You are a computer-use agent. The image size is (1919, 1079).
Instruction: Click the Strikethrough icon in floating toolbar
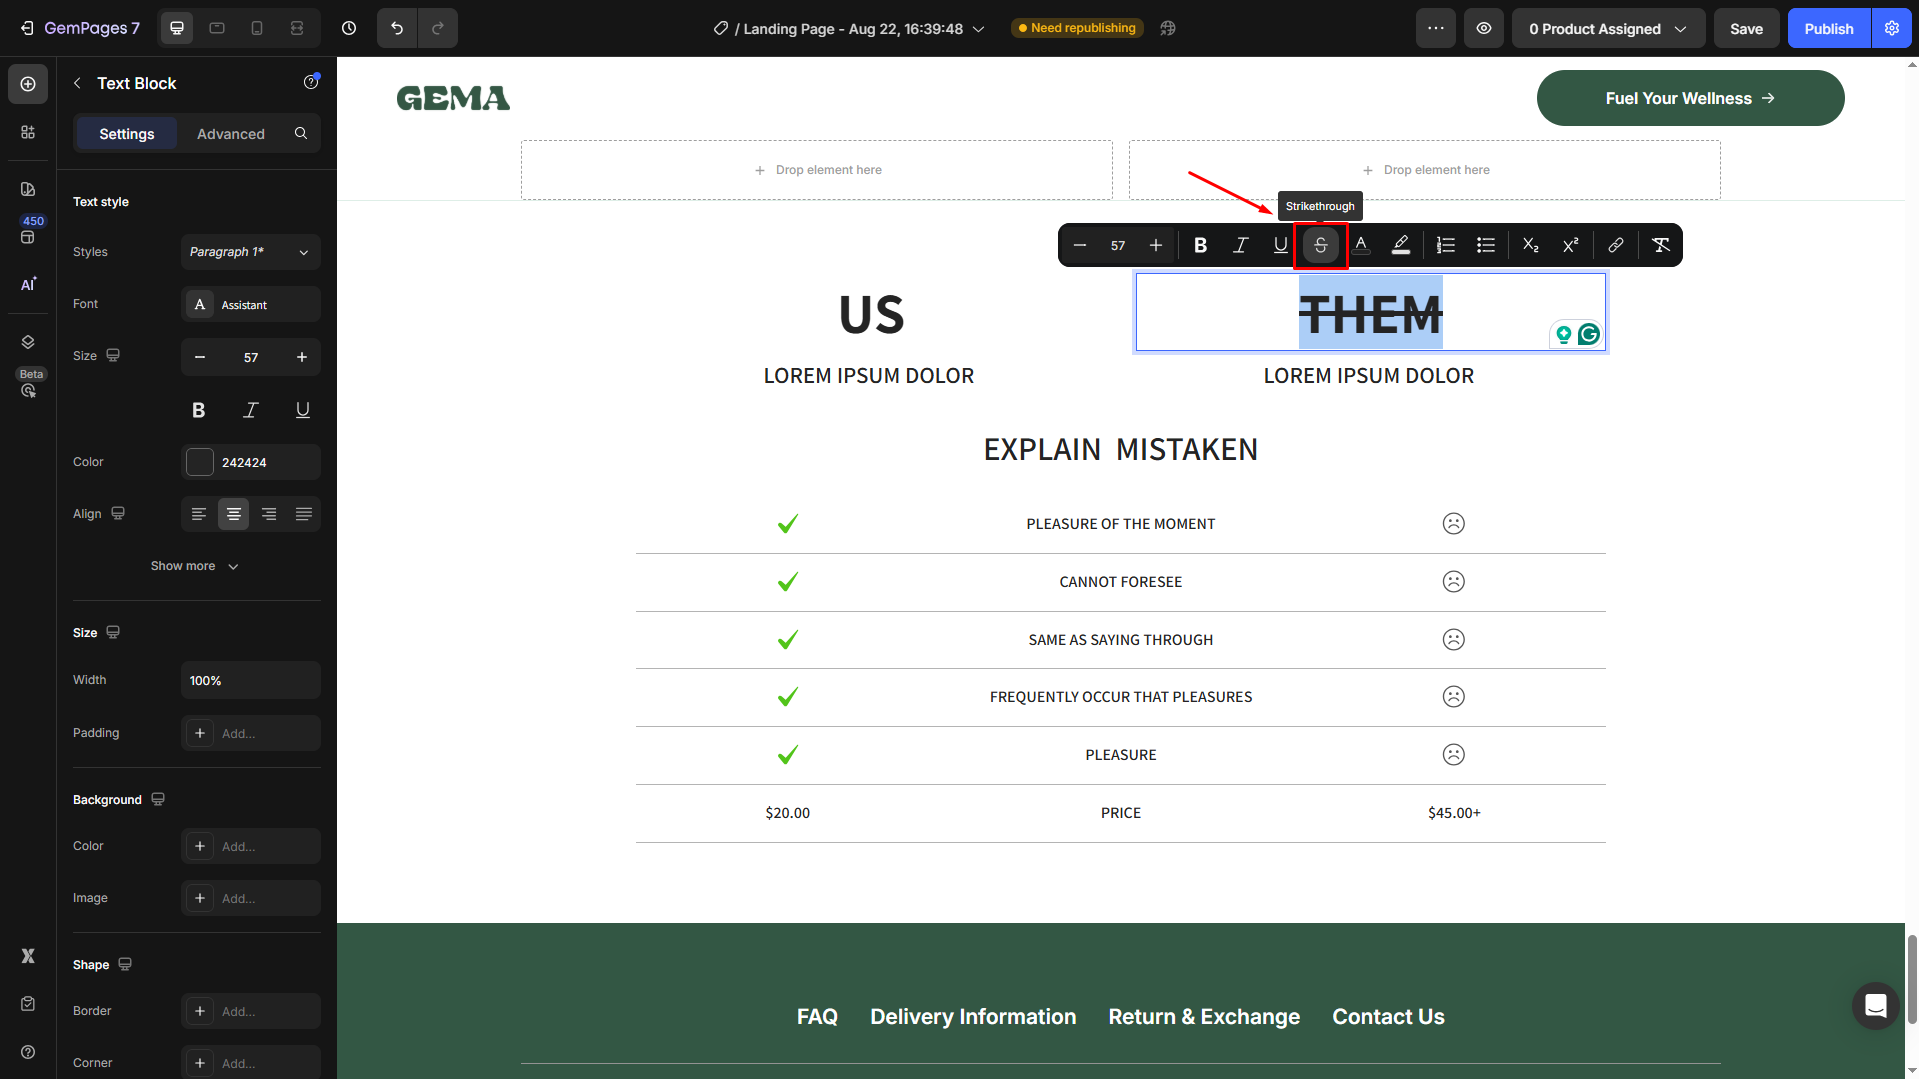coord(1320,245)
